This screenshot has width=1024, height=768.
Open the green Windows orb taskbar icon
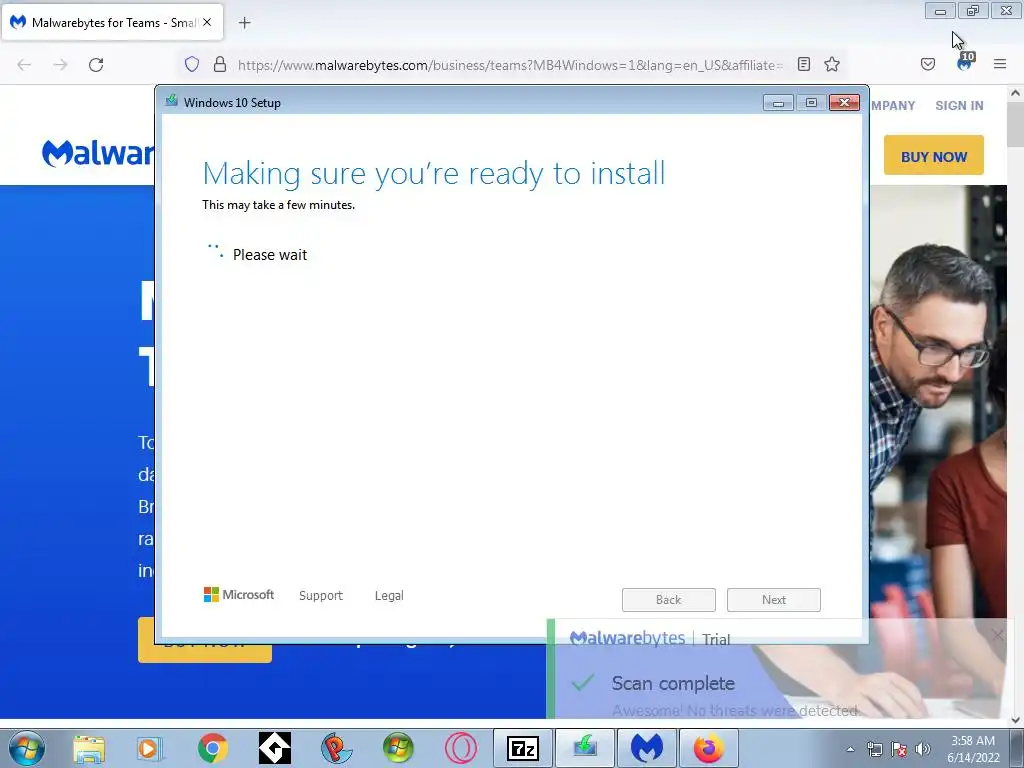point(398,748)
